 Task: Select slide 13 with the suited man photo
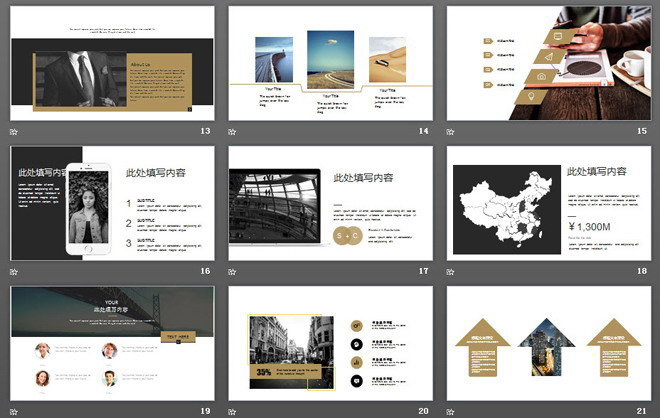pos(112,63)
